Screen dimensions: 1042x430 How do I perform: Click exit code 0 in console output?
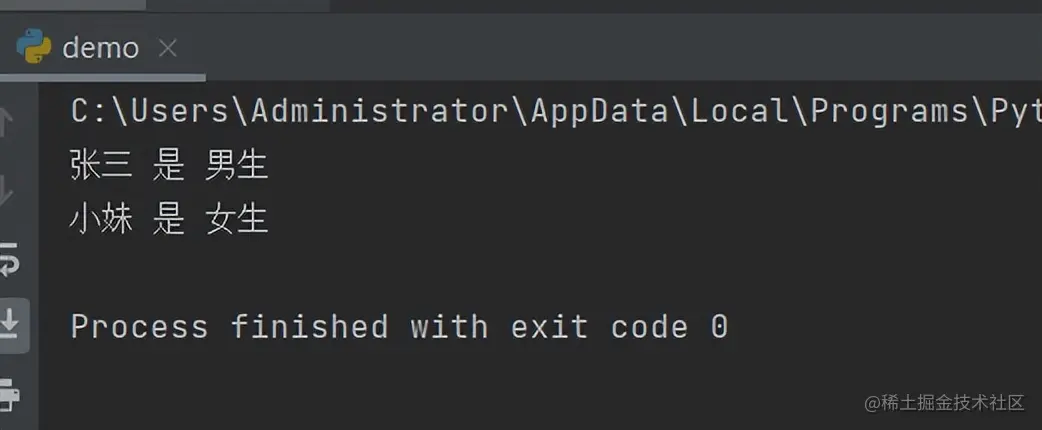(619, 327)
